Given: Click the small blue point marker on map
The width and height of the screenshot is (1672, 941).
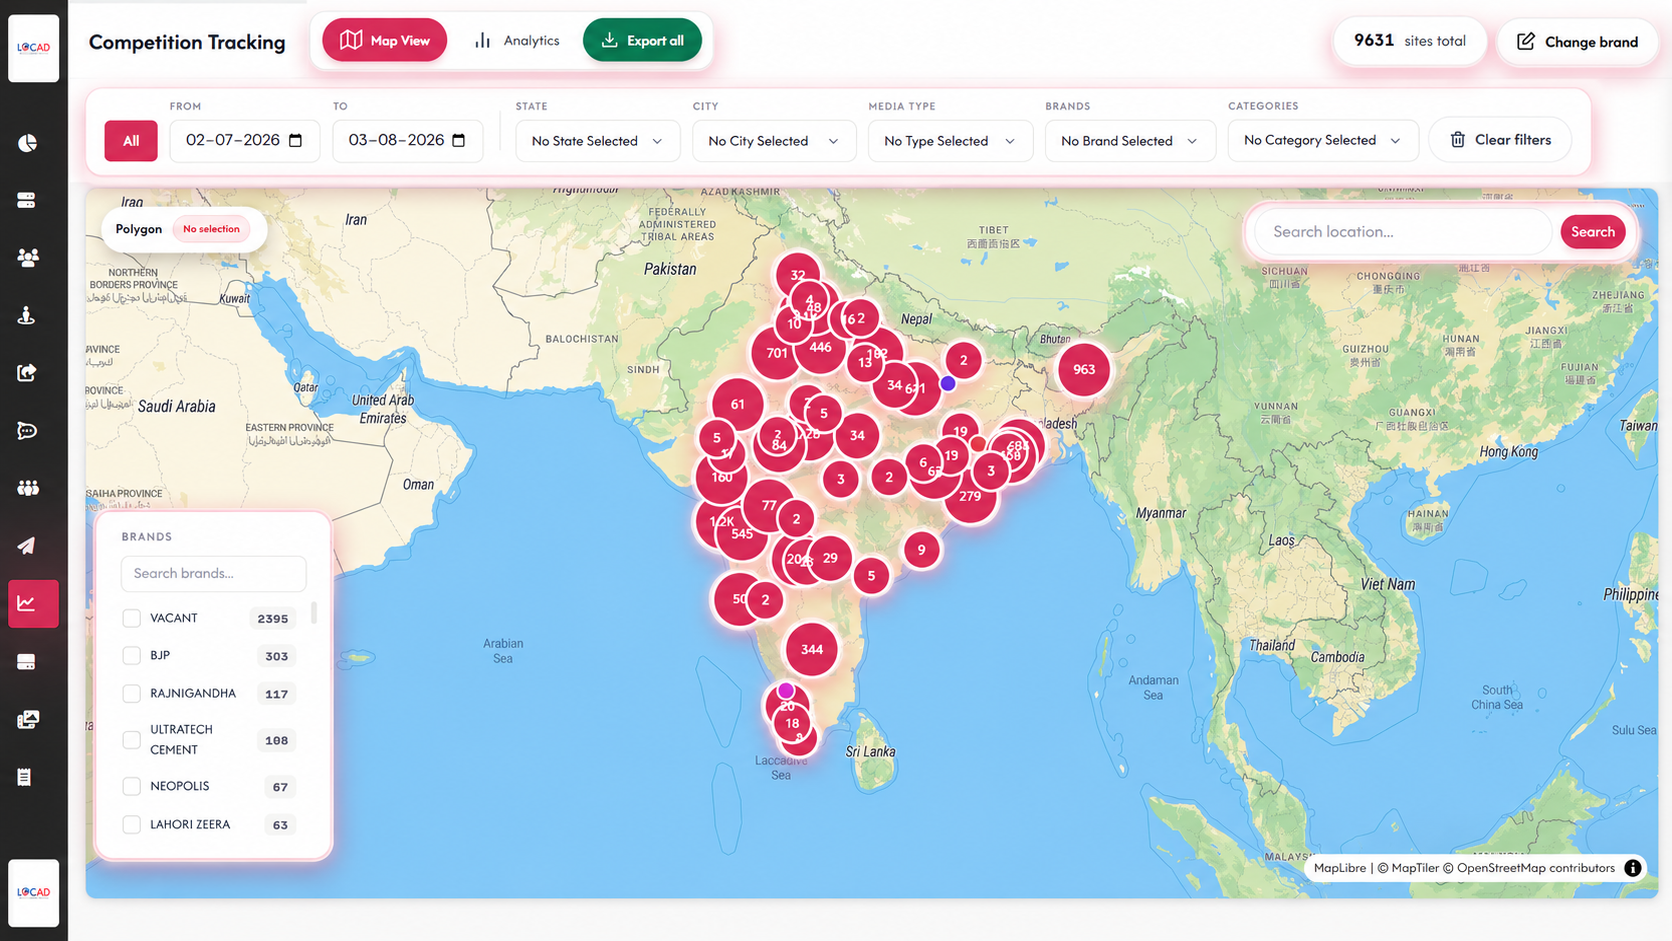Looking at the screenshot, I should pos(948,383).
